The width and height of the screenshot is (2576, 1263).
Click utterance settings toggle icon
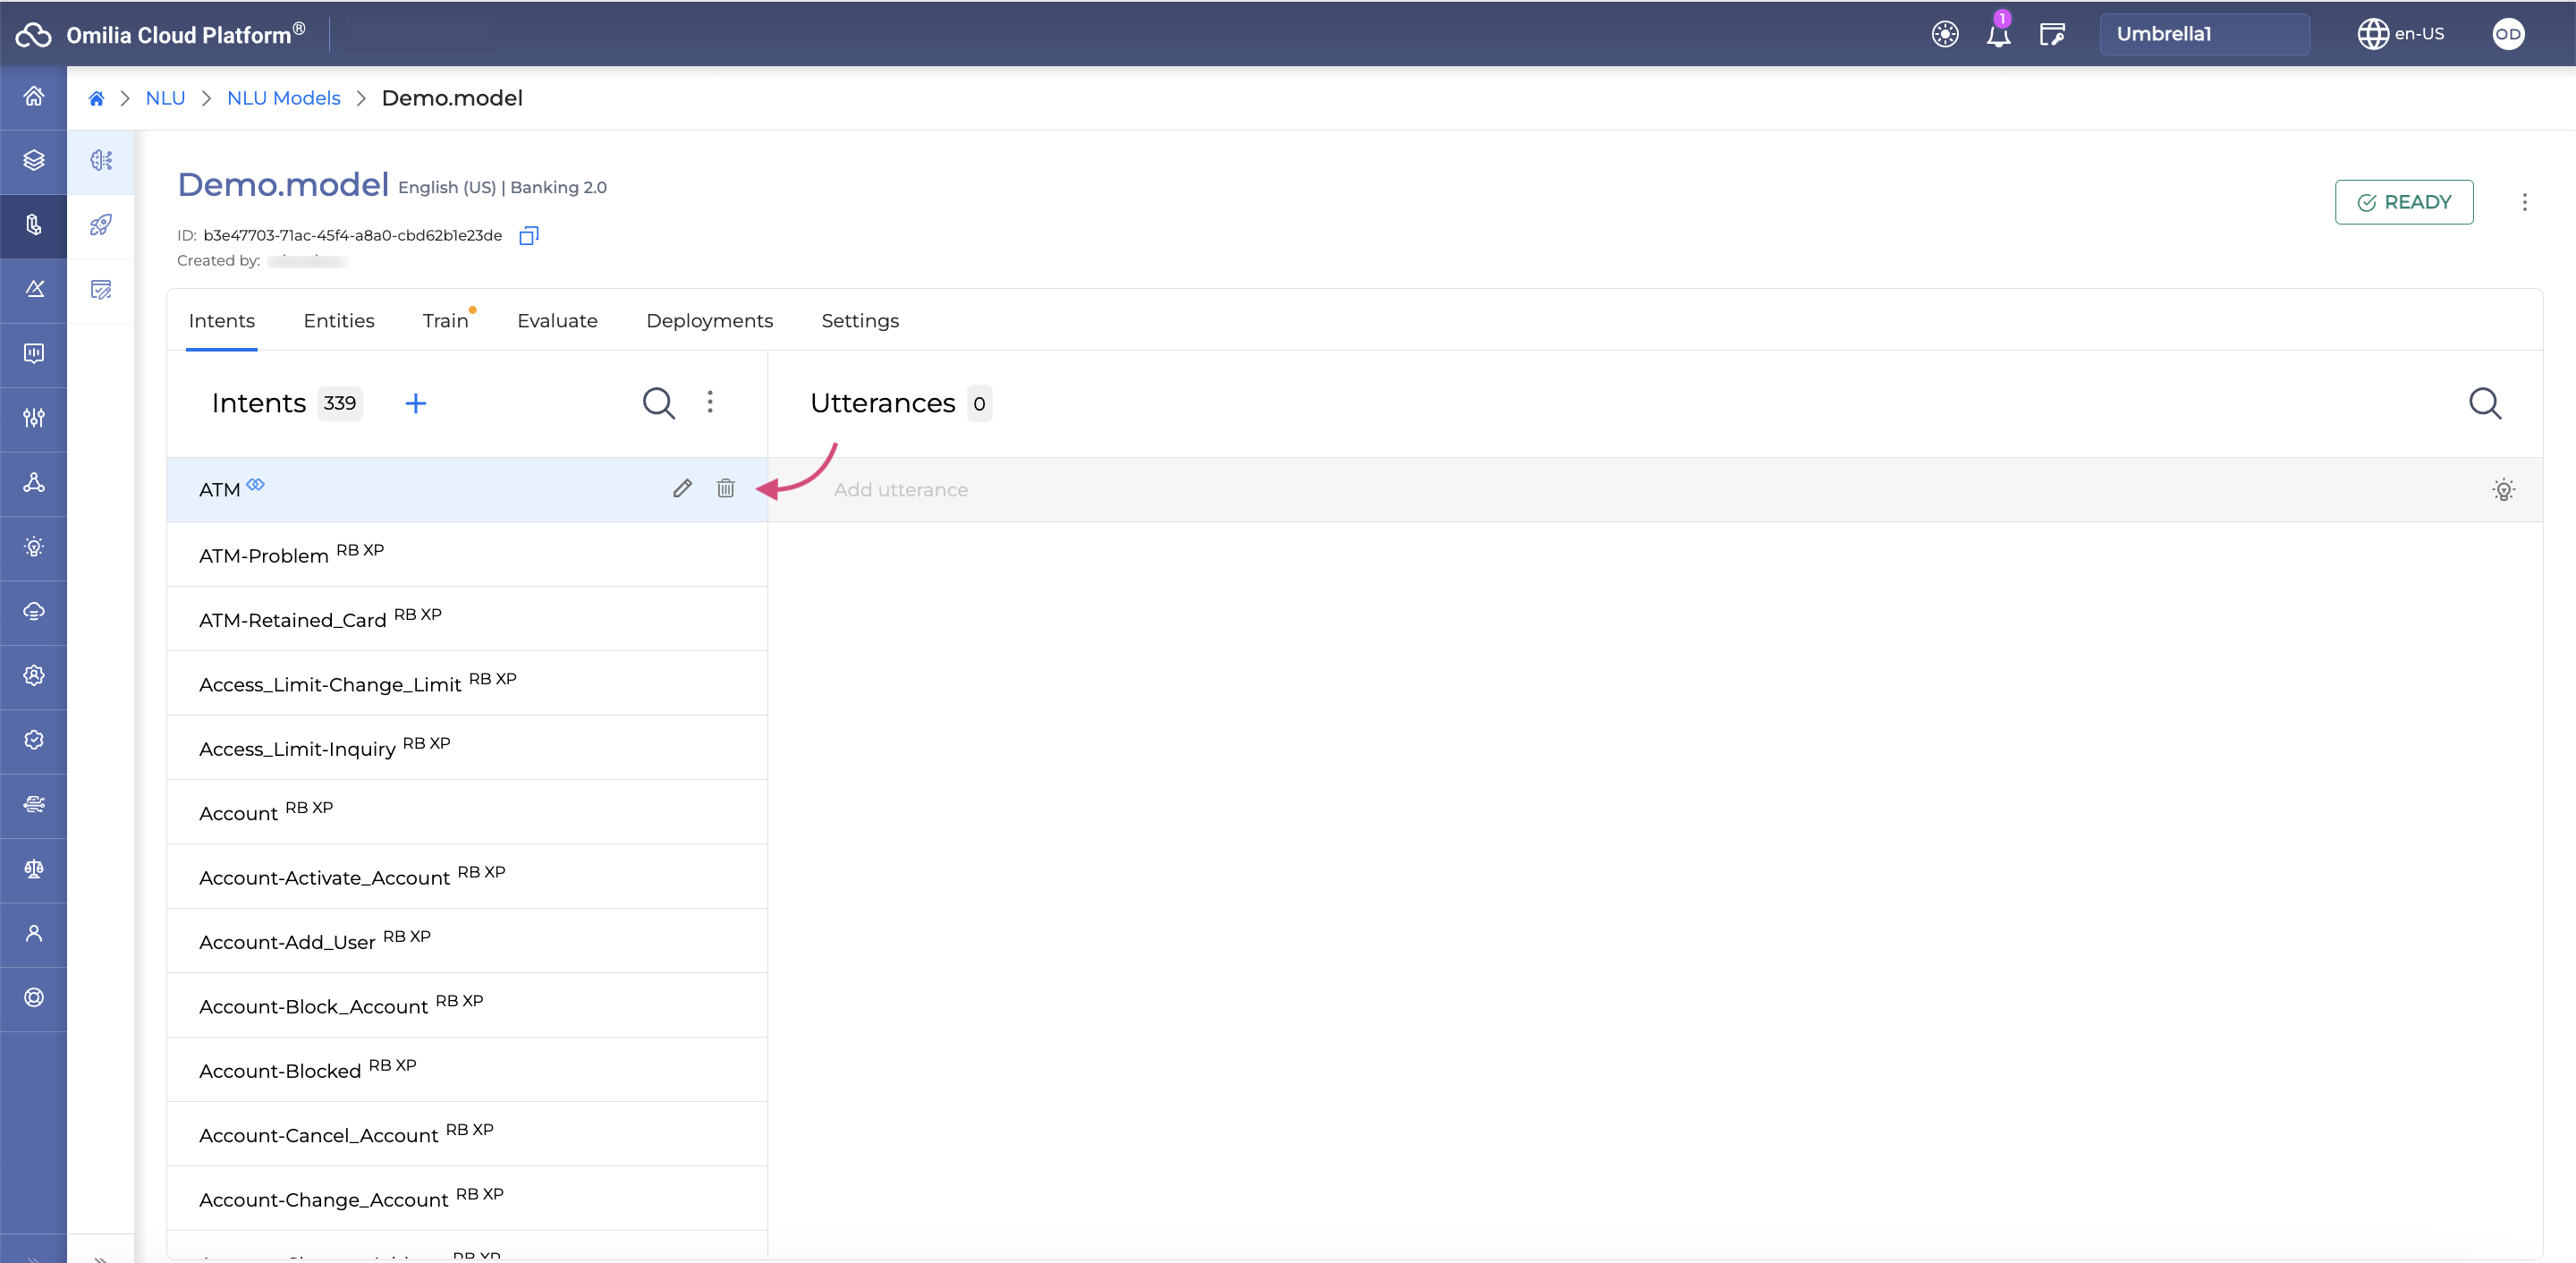coord(2504,487)
